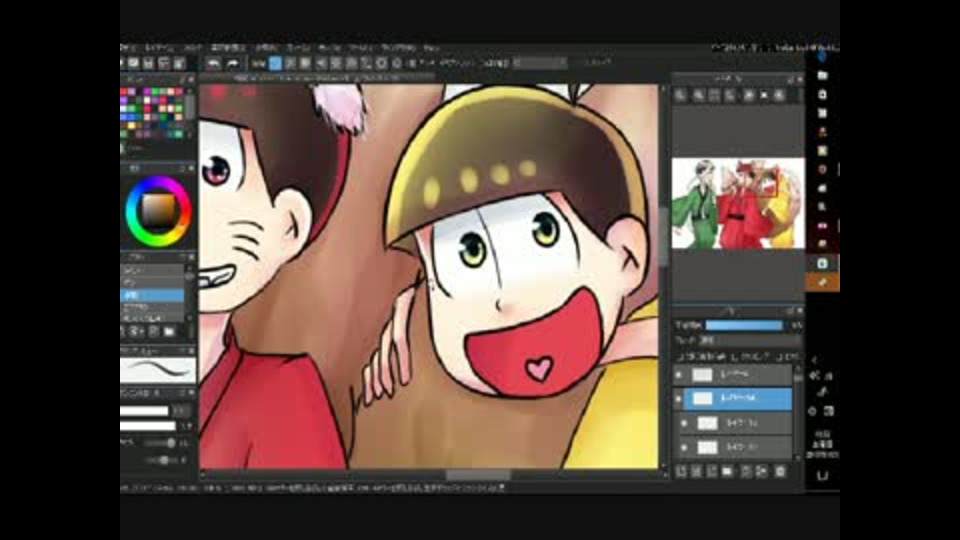This screenshot has height=540, width=960.
Task: Select the last visible brush in the list
Action: point(152,318)
